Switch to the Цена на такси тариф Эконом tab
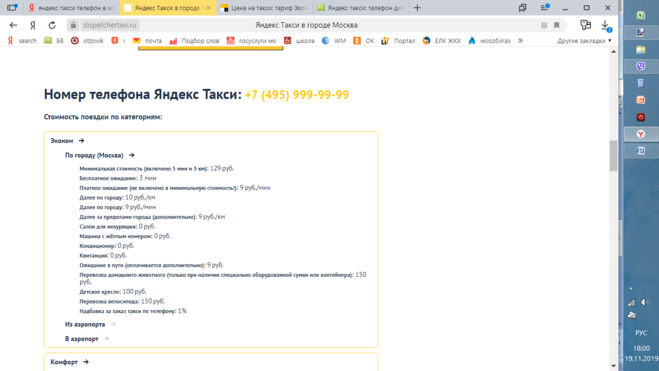The width and height of the screenshot is (659, 371). point(265,8)
